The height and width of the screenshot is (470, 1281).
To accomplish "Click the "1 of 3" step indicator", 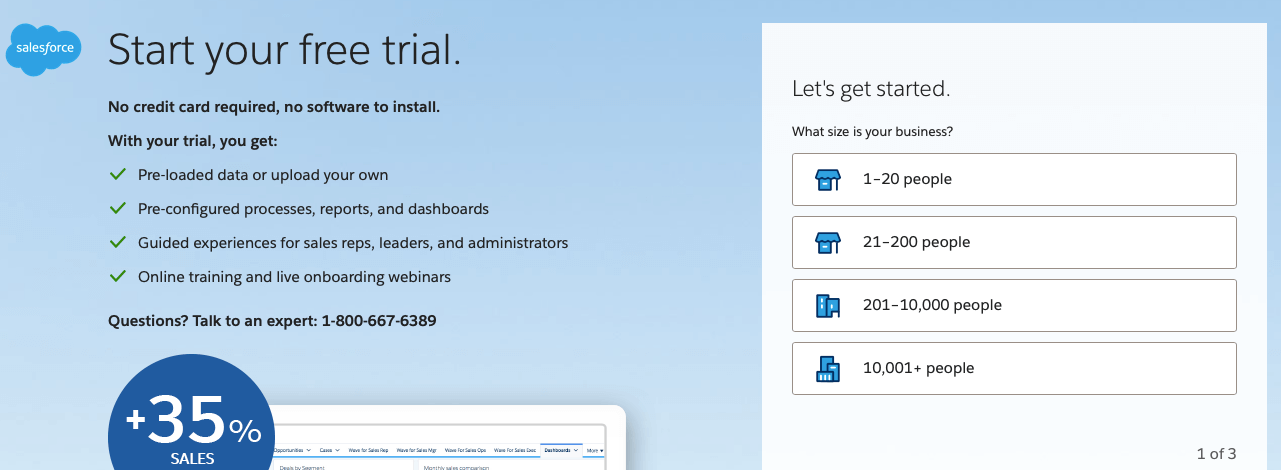I will tap(1216, 454).
